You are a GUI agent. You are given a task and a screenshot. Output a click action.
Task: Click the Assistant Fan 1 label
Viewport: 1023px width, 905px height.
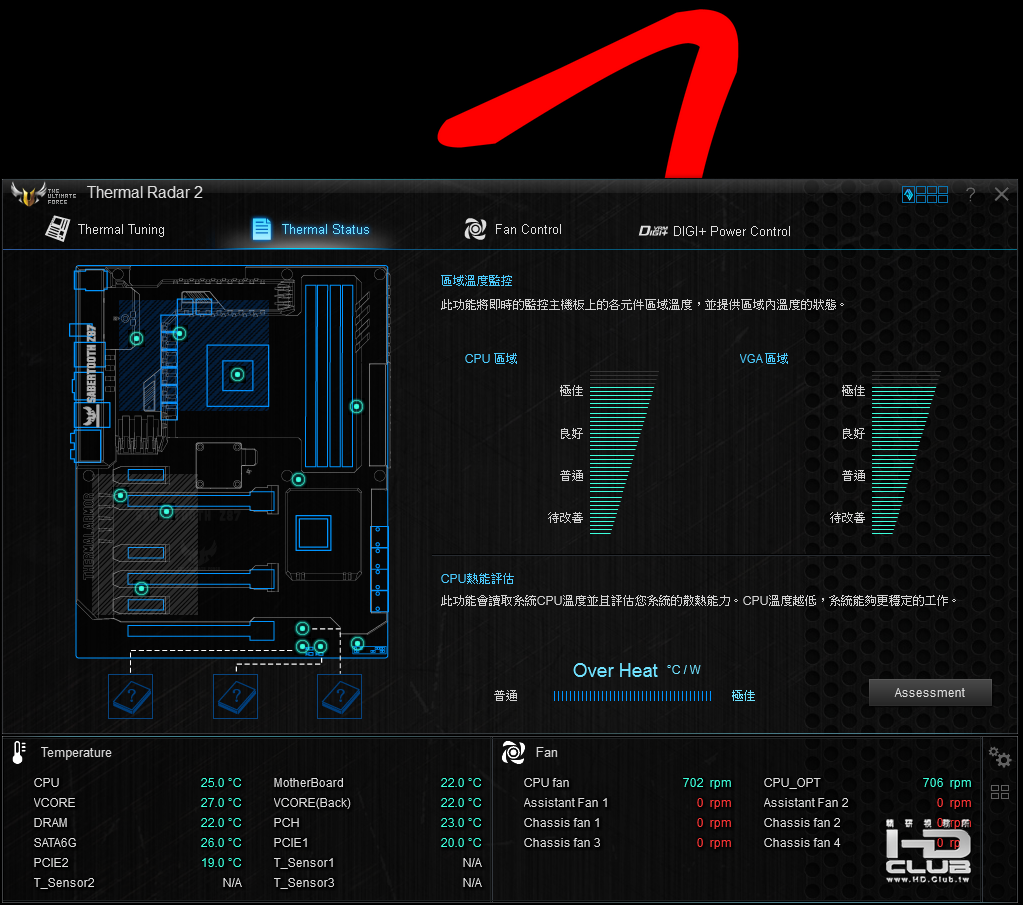point(566,803)
